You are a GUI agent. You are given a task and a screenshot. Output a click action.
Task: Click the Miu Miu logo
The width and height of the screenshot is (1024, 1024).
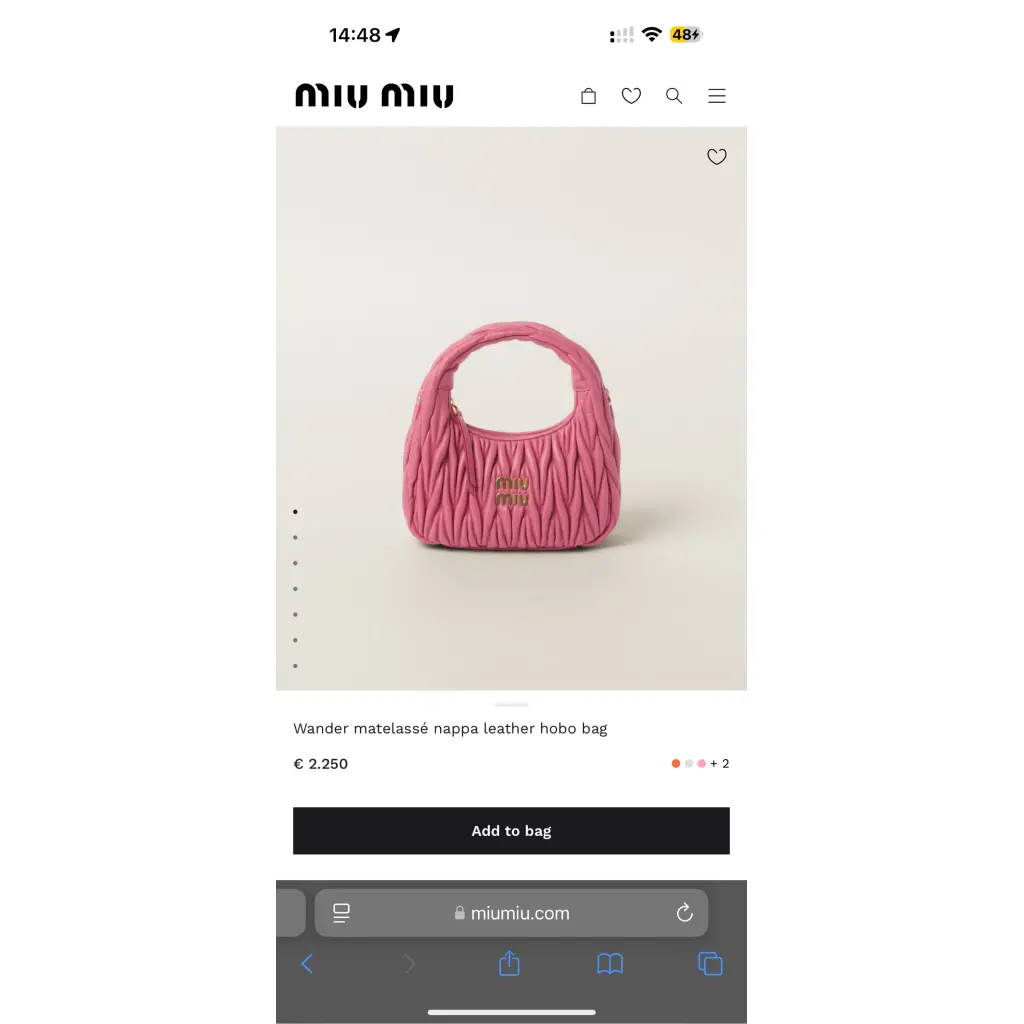[374, 95]
